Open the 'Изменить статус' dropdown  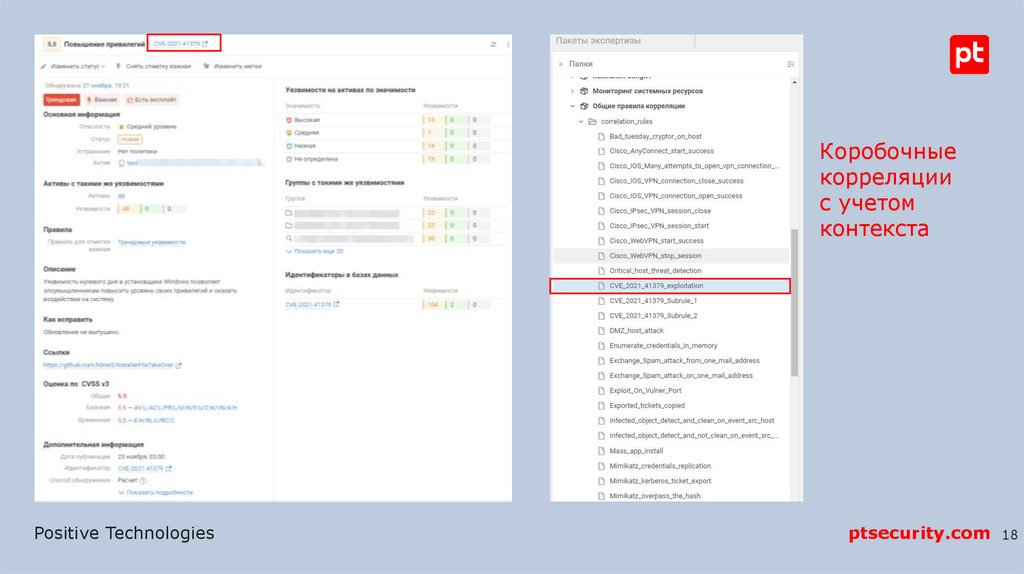[73, 66]
